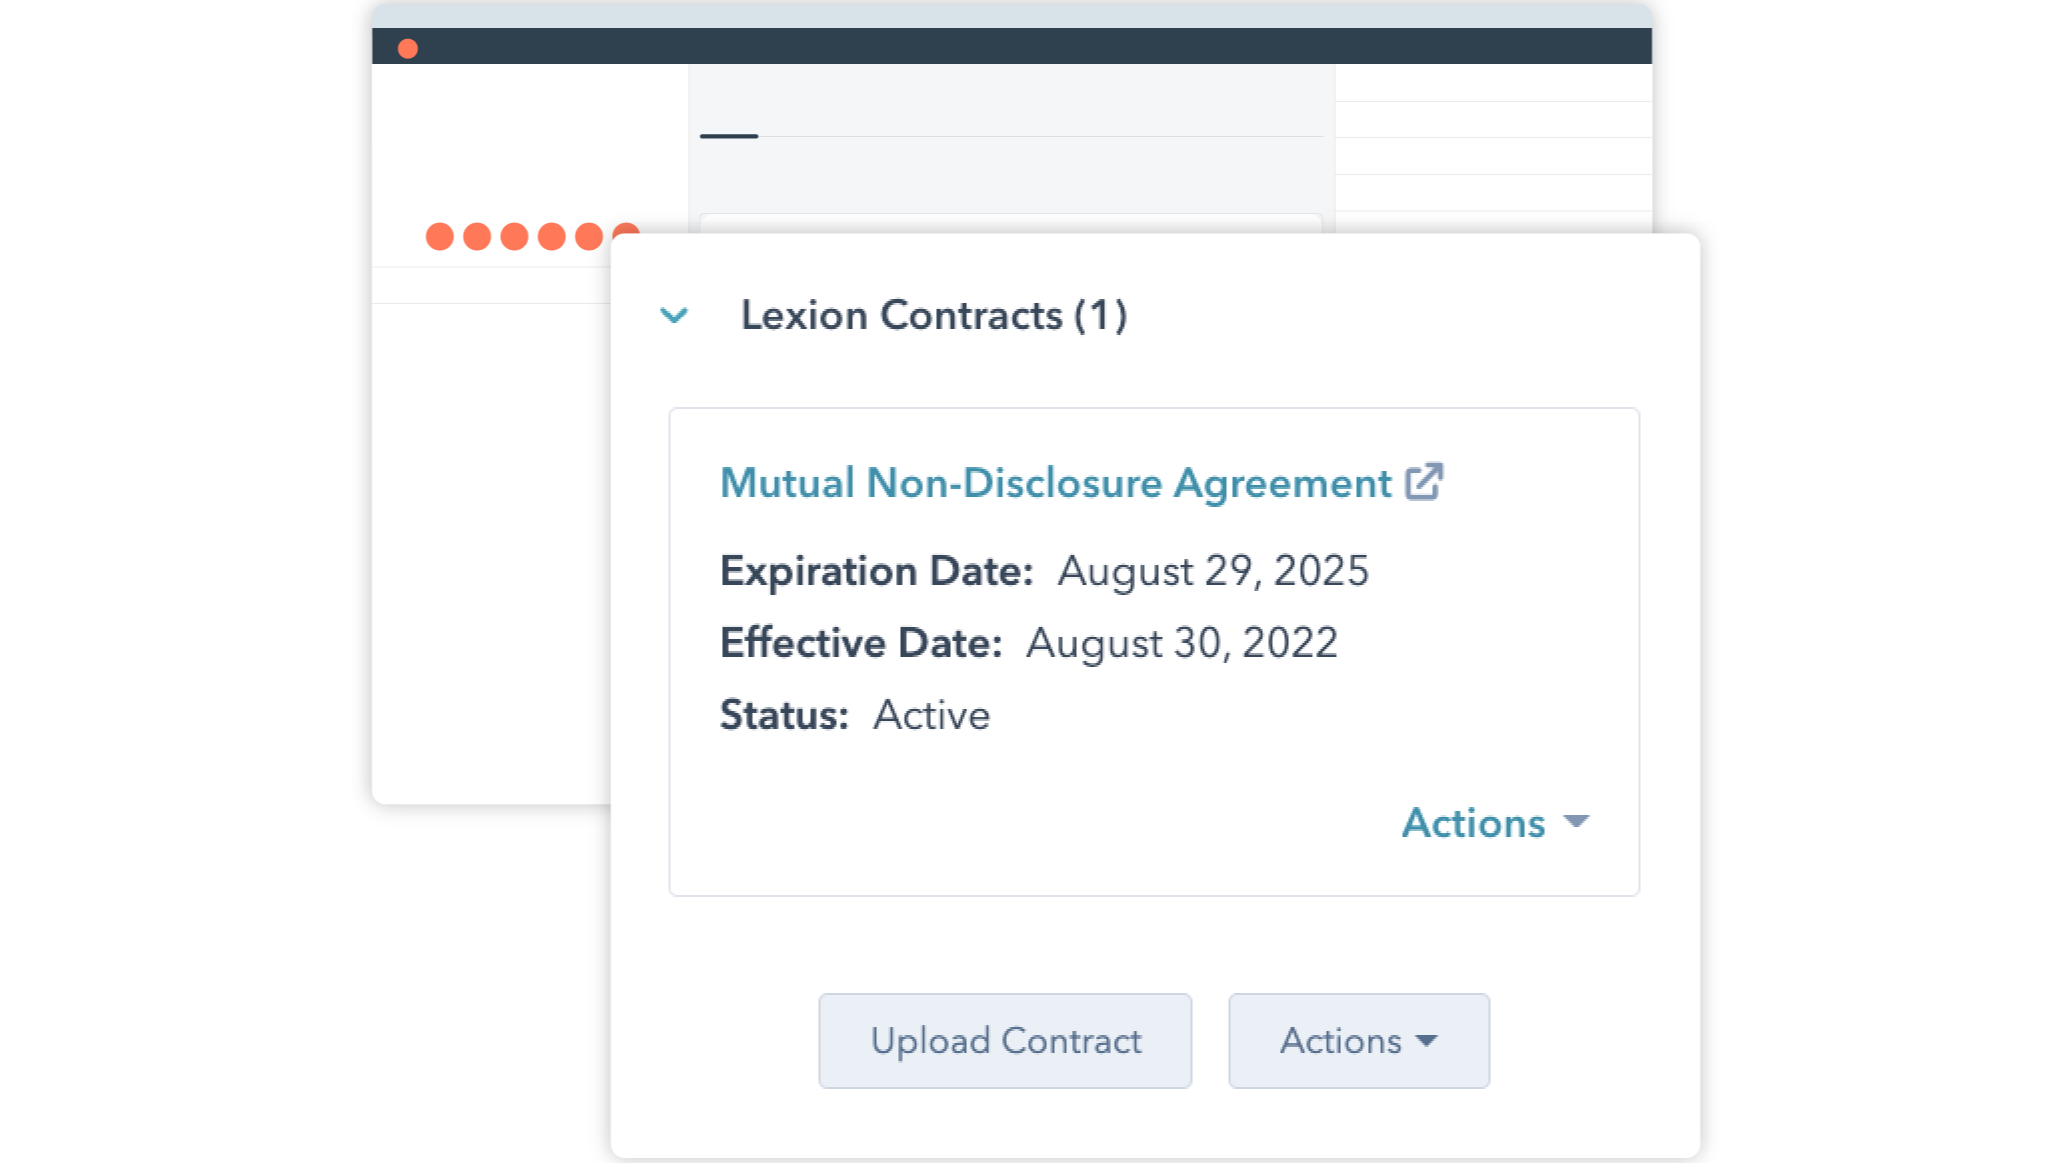Select the Lexion Contracts (1) heading

[934, 315]
